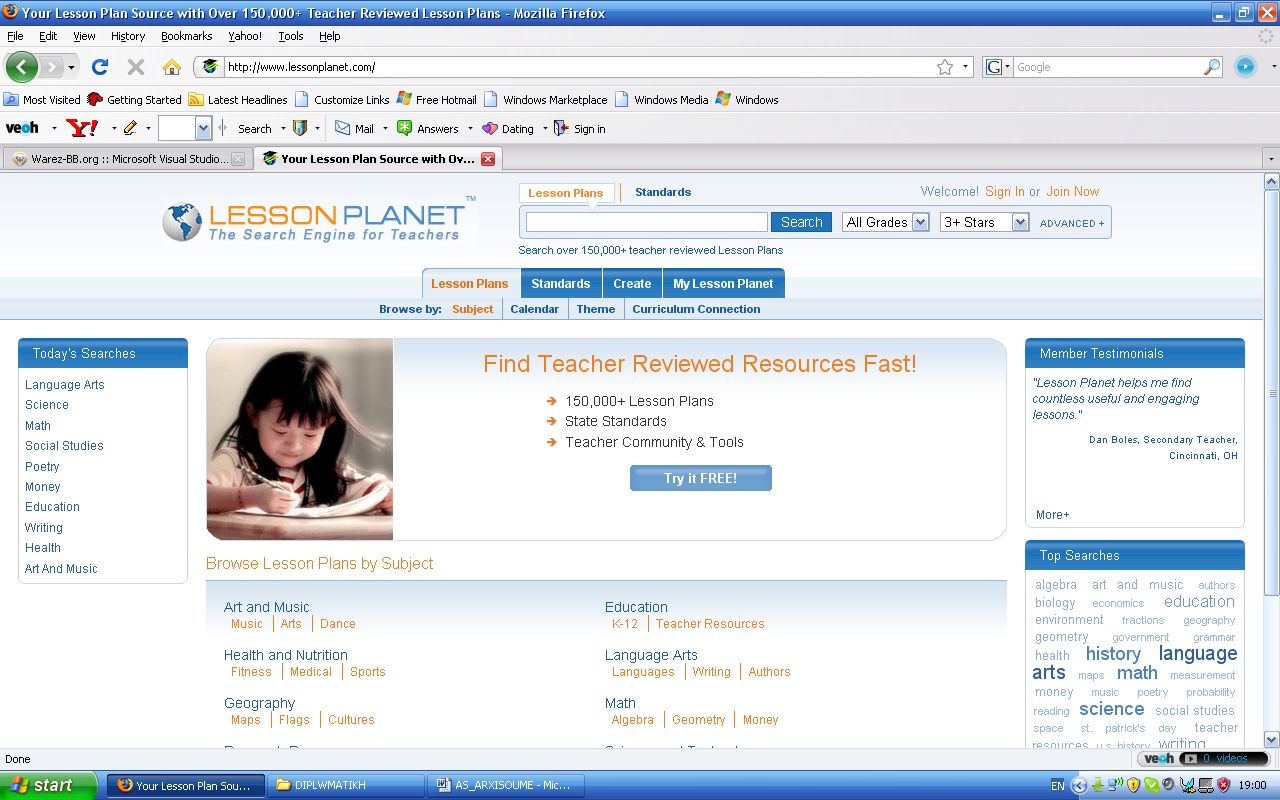Click the Join Now link
Image resolution: width=1280 pixels, height=800 pixels.
[1073, 192]
